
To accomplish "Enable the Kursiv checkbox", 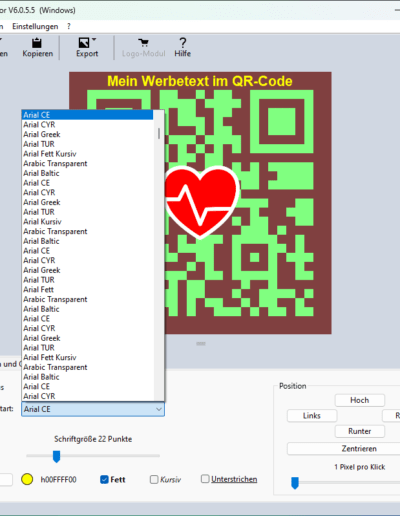I will pyautogui.click(x=154, y=479).
